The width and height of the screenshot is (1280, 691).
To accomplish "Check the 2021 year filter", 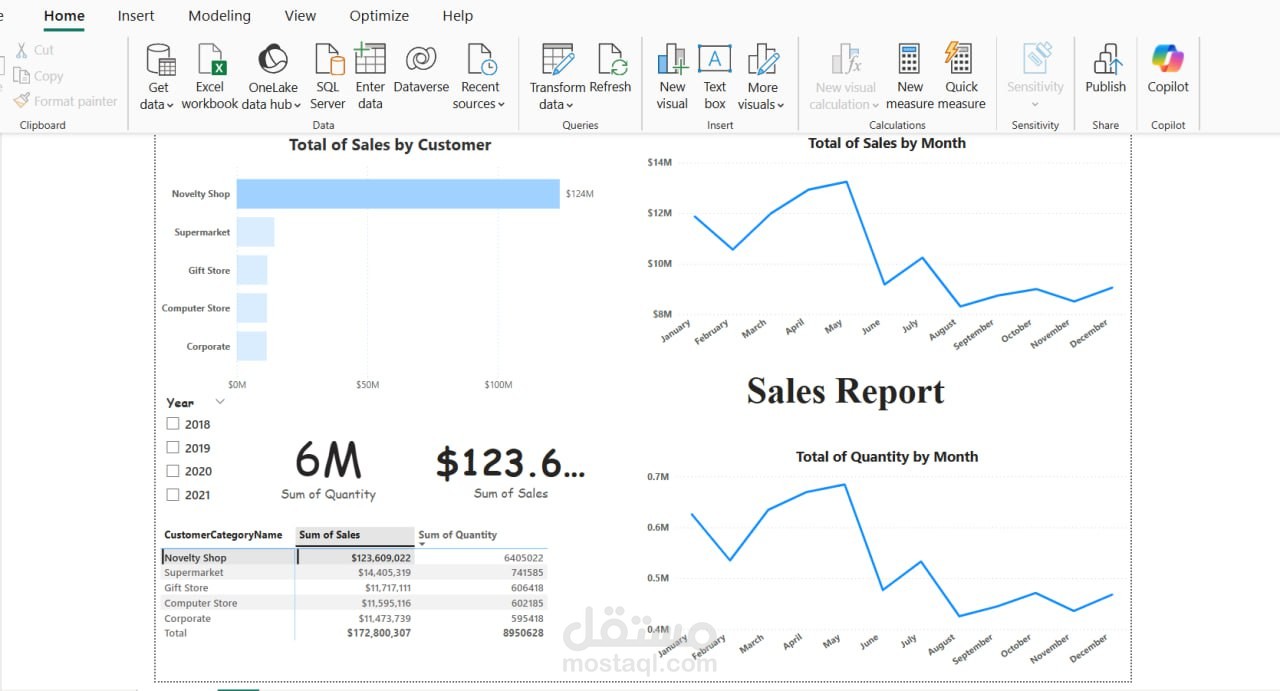I will coord(173,495).
